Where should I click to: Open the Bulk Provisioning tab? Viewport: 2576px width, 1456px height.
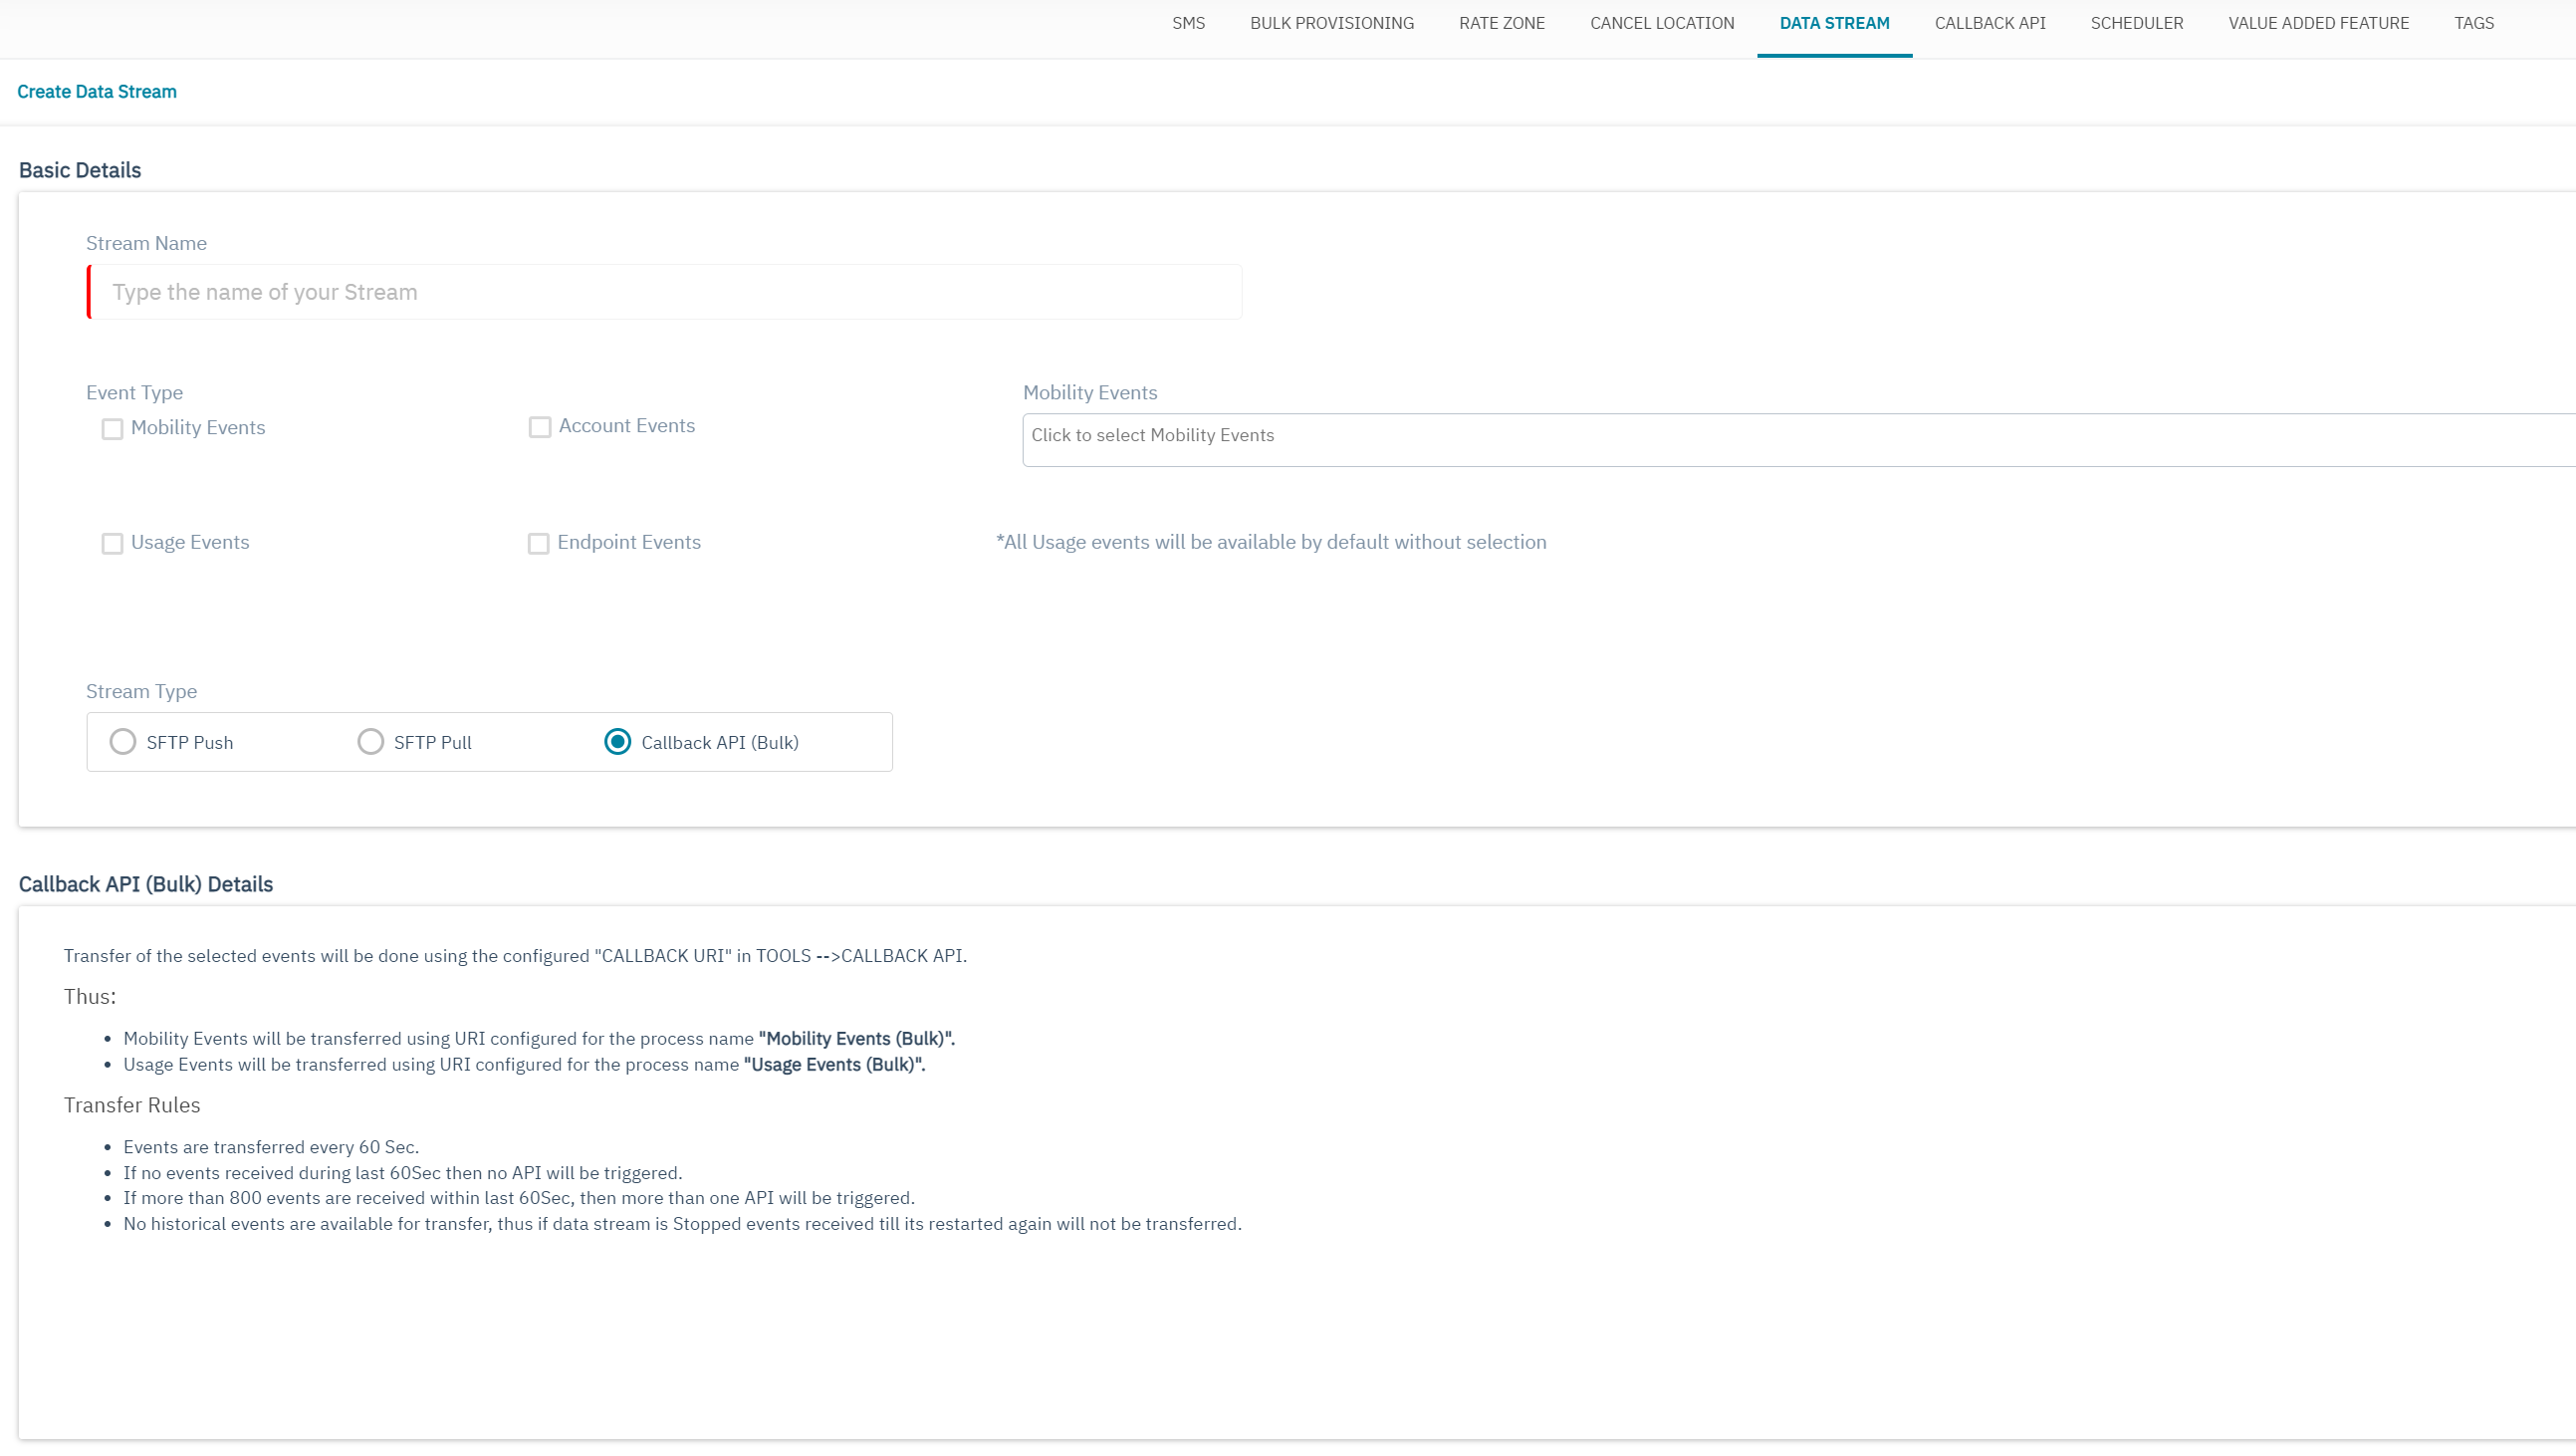1331,23
